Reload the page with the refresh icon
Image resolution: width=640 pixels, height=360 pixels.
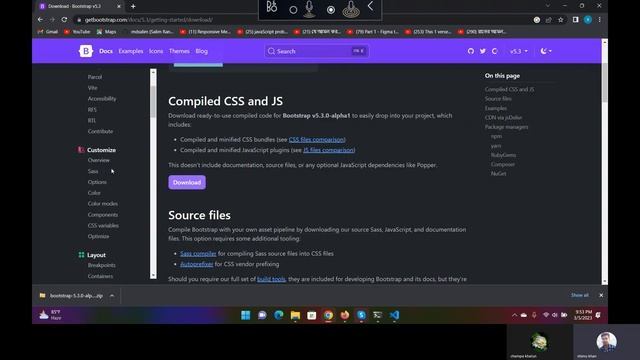coord(64,20)
